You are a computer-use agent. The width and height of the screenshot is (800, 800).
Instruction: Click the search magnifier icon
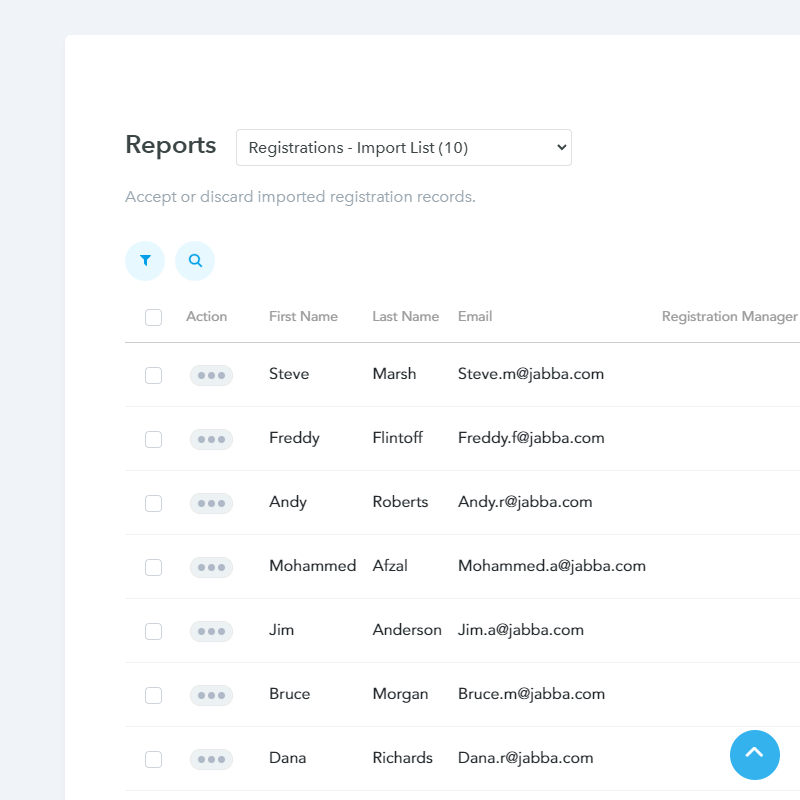pos(195,261)
